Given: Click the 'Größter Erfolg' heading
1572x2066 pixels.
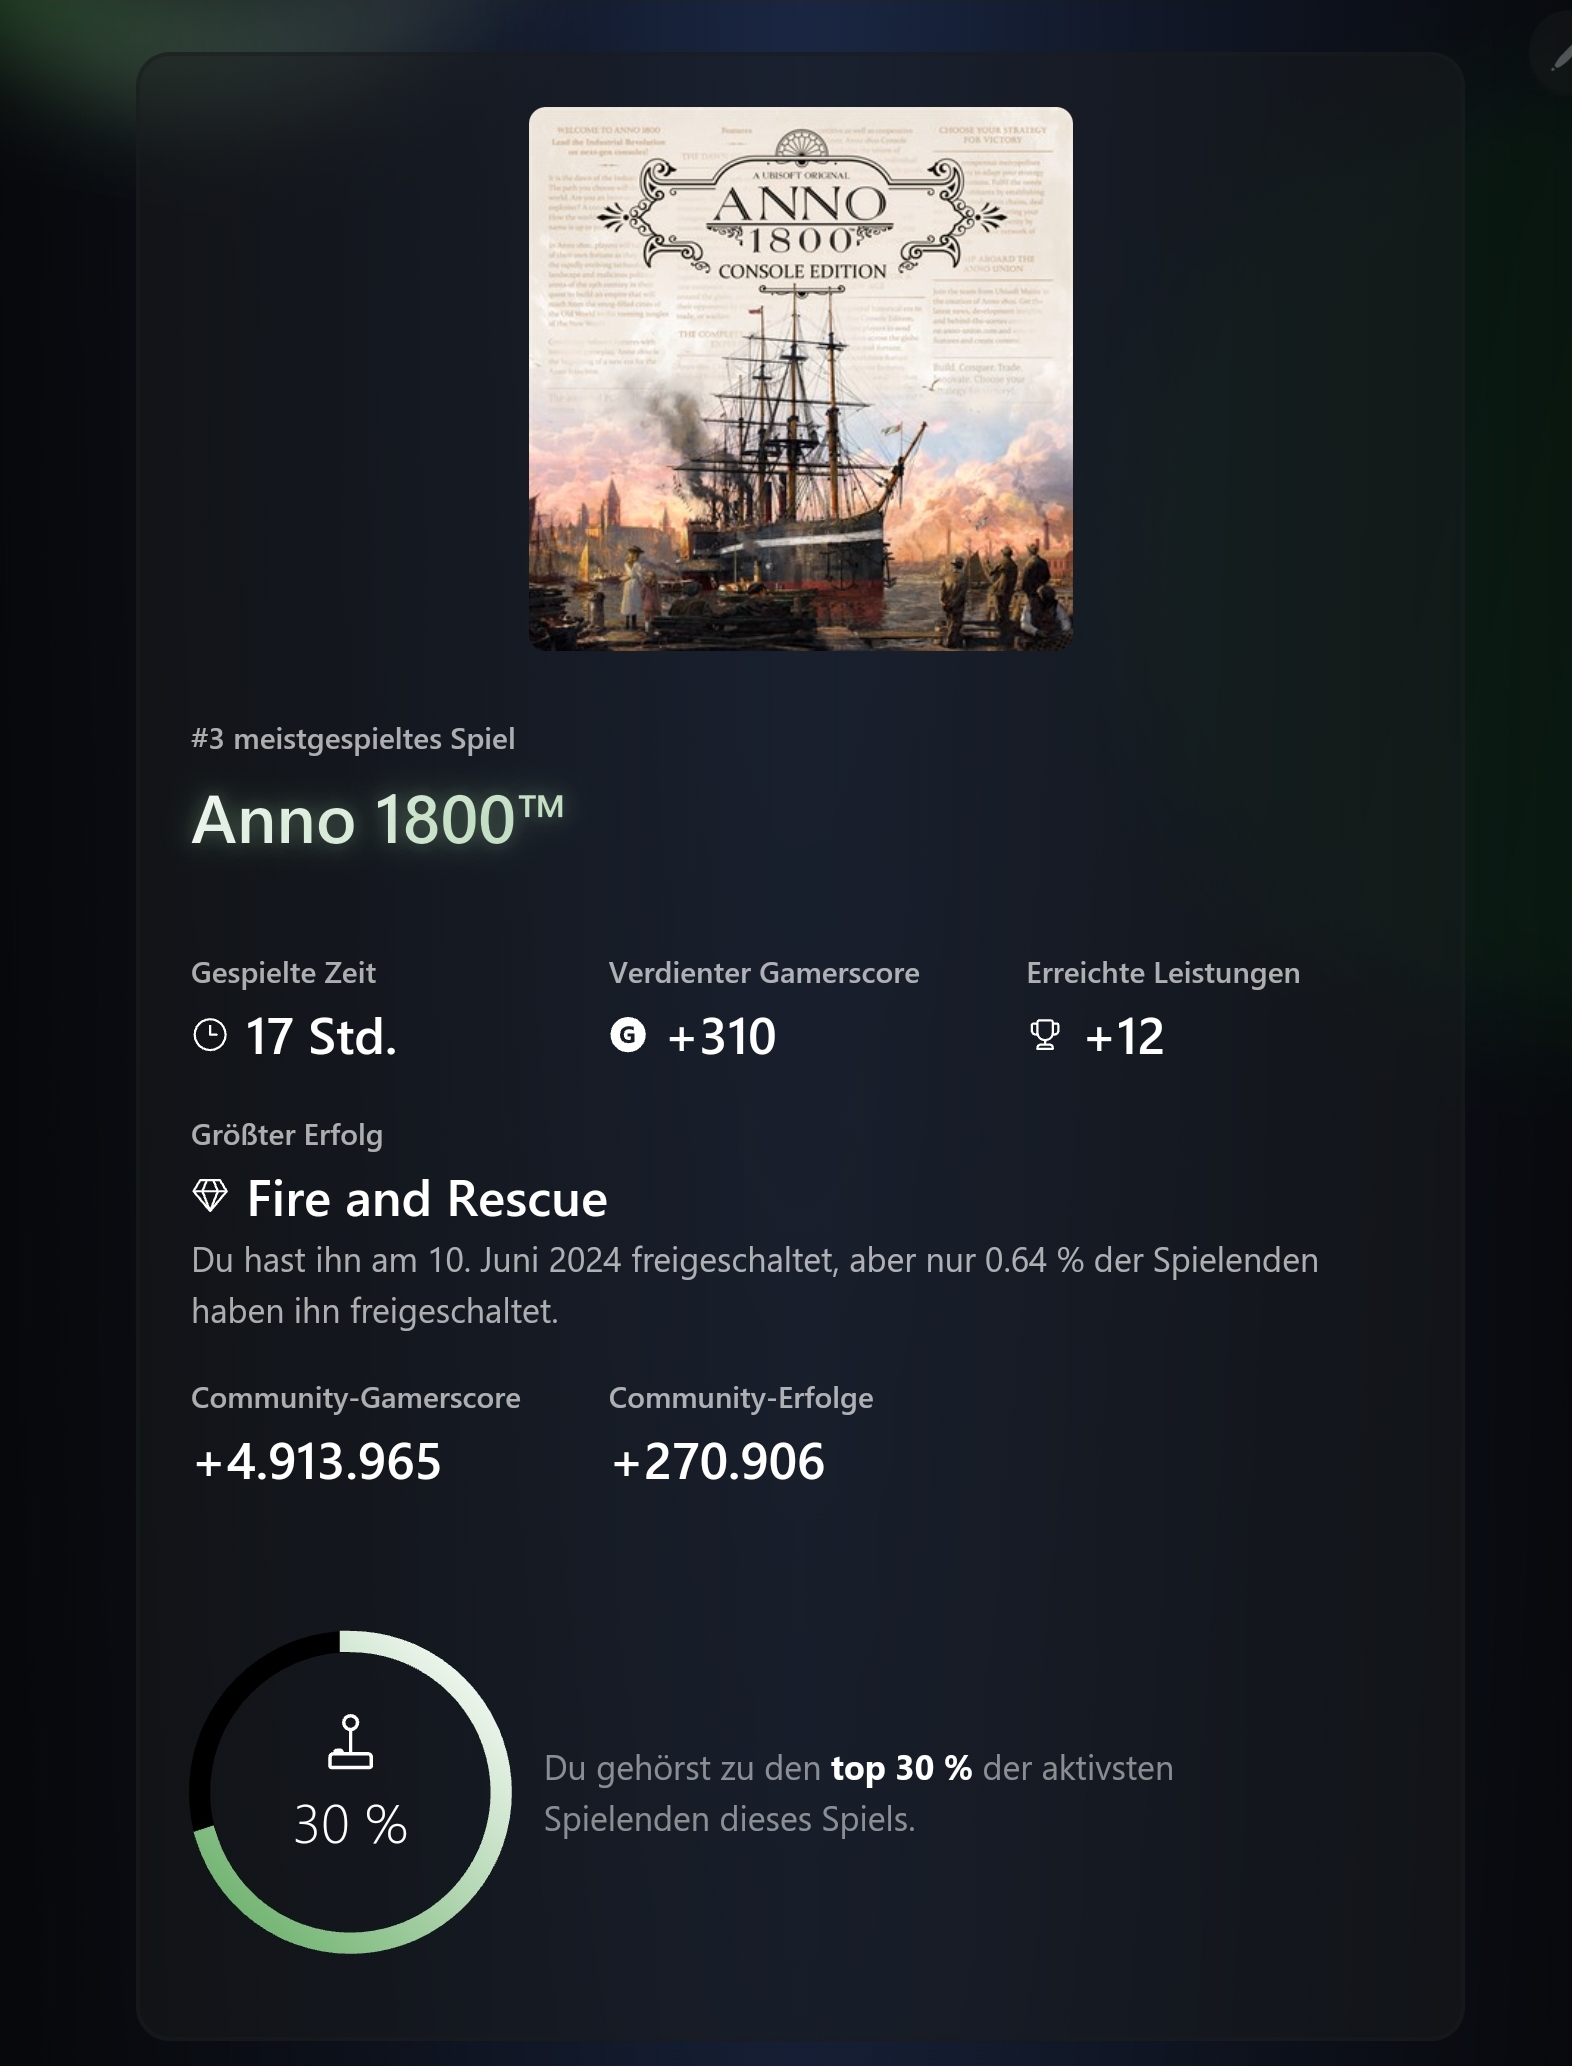Looking at the screenshot, I should (x=287, y=1135).
